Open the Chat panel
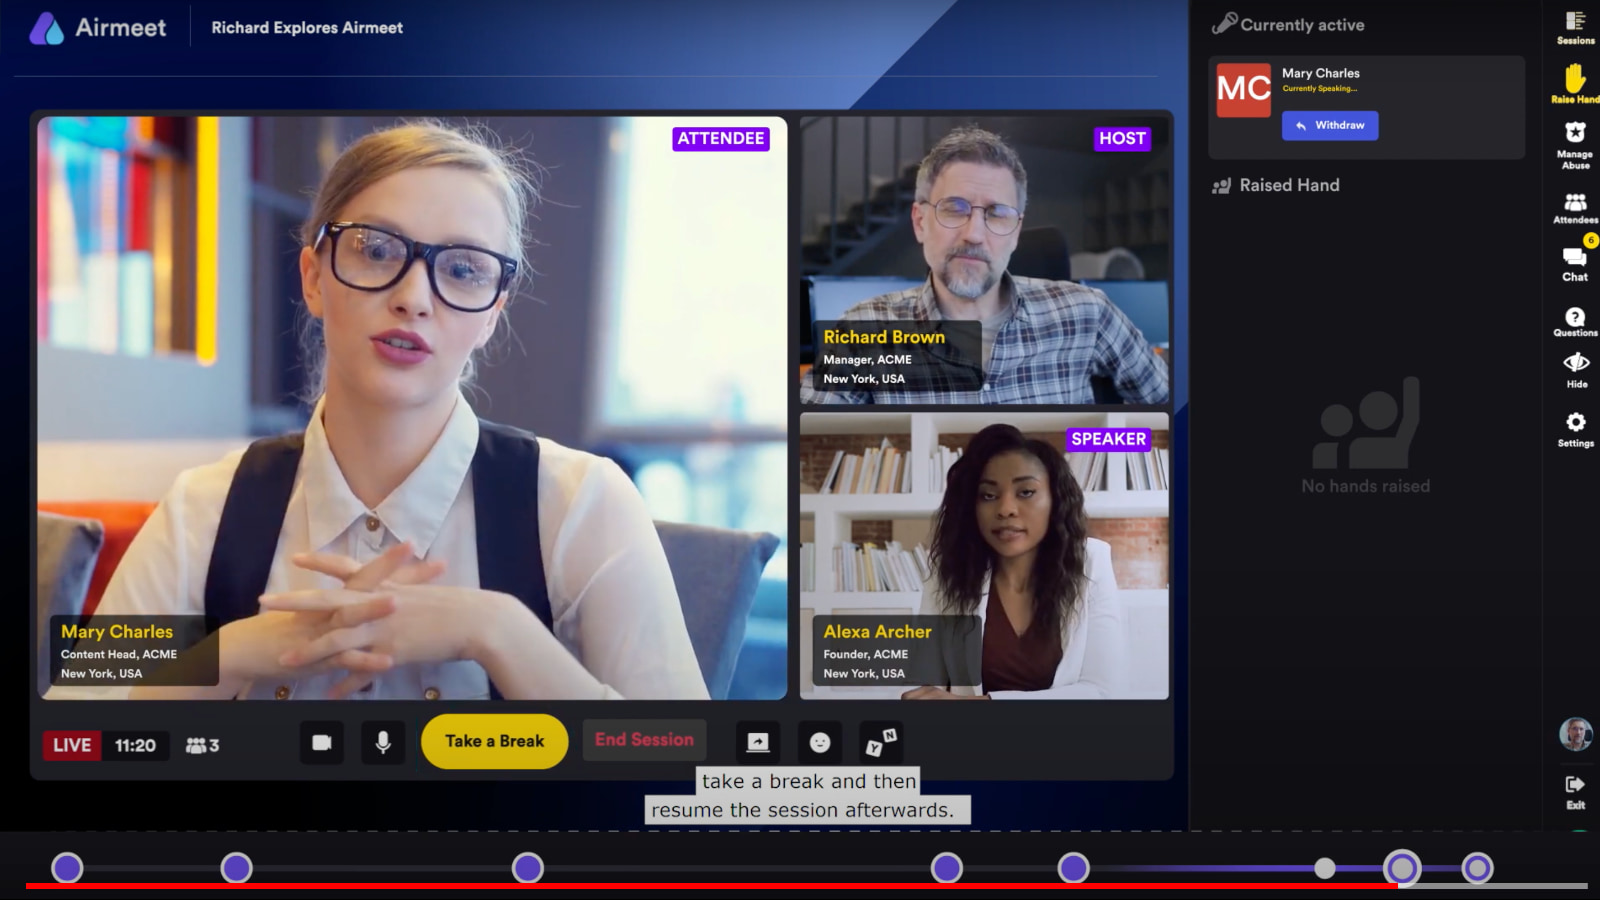Viewport: 1600px width, 900px height. click(x=1575, y=264)
